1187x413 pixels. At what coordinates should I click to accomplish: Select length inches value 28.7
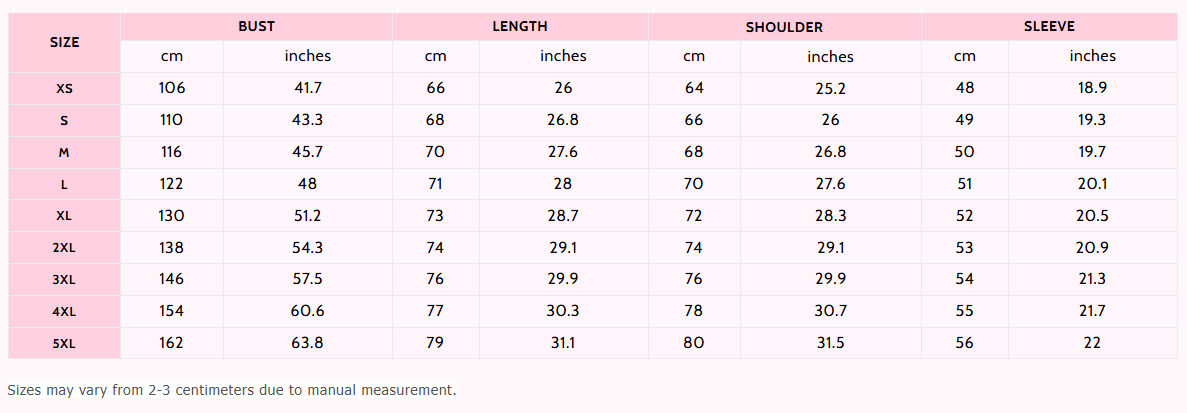[563, 216]
